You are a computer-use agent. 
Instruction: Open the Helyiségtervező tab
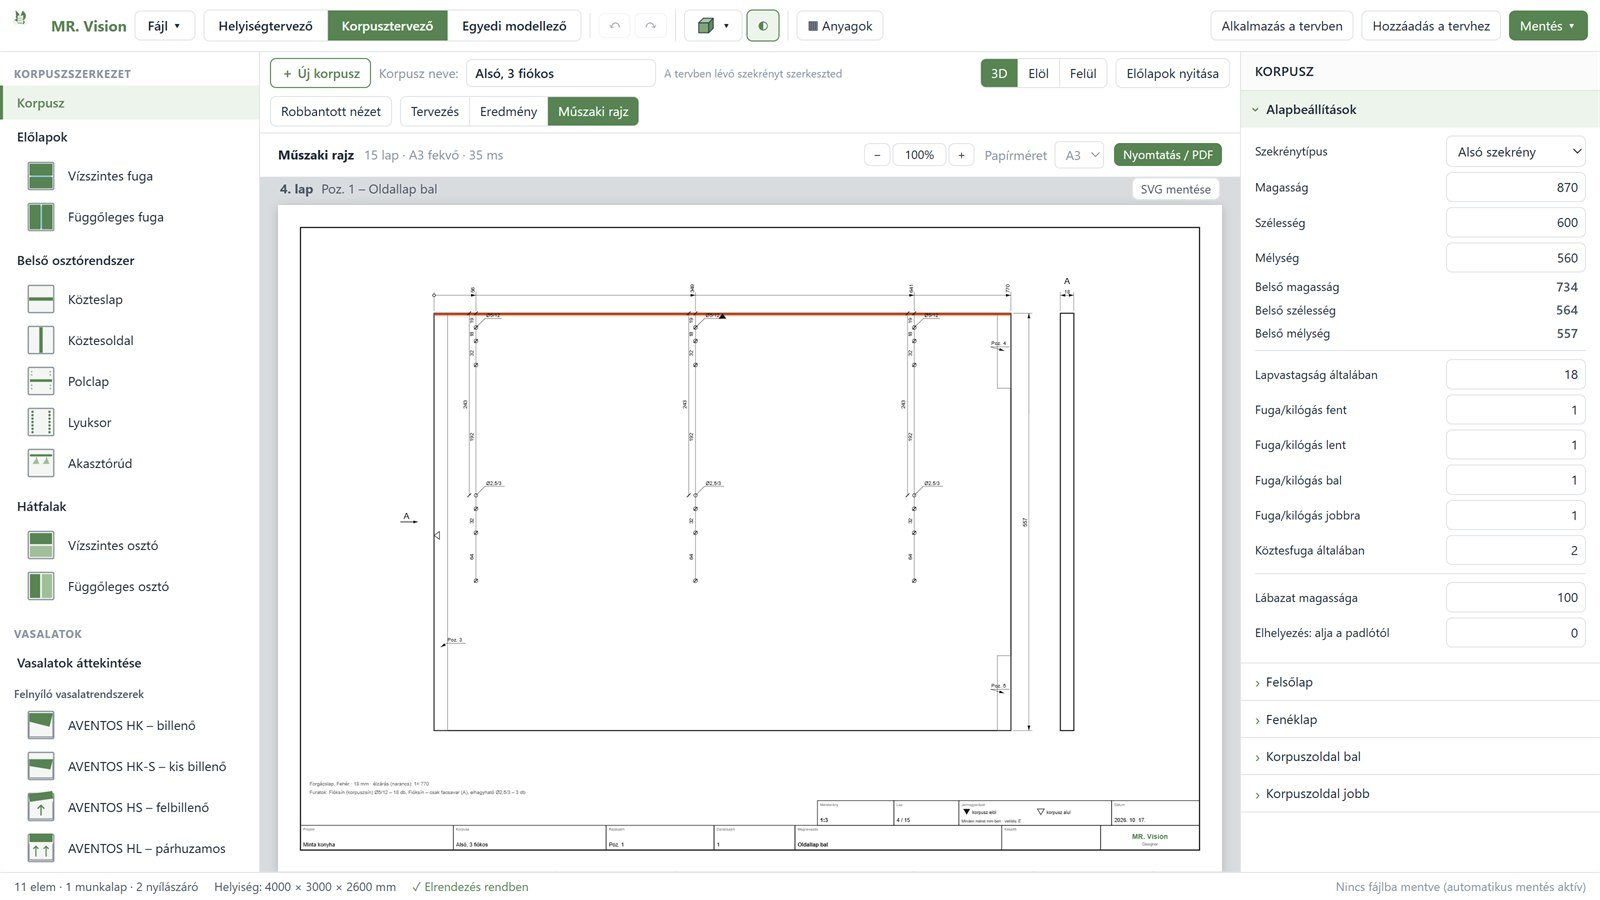coord(266,26)
